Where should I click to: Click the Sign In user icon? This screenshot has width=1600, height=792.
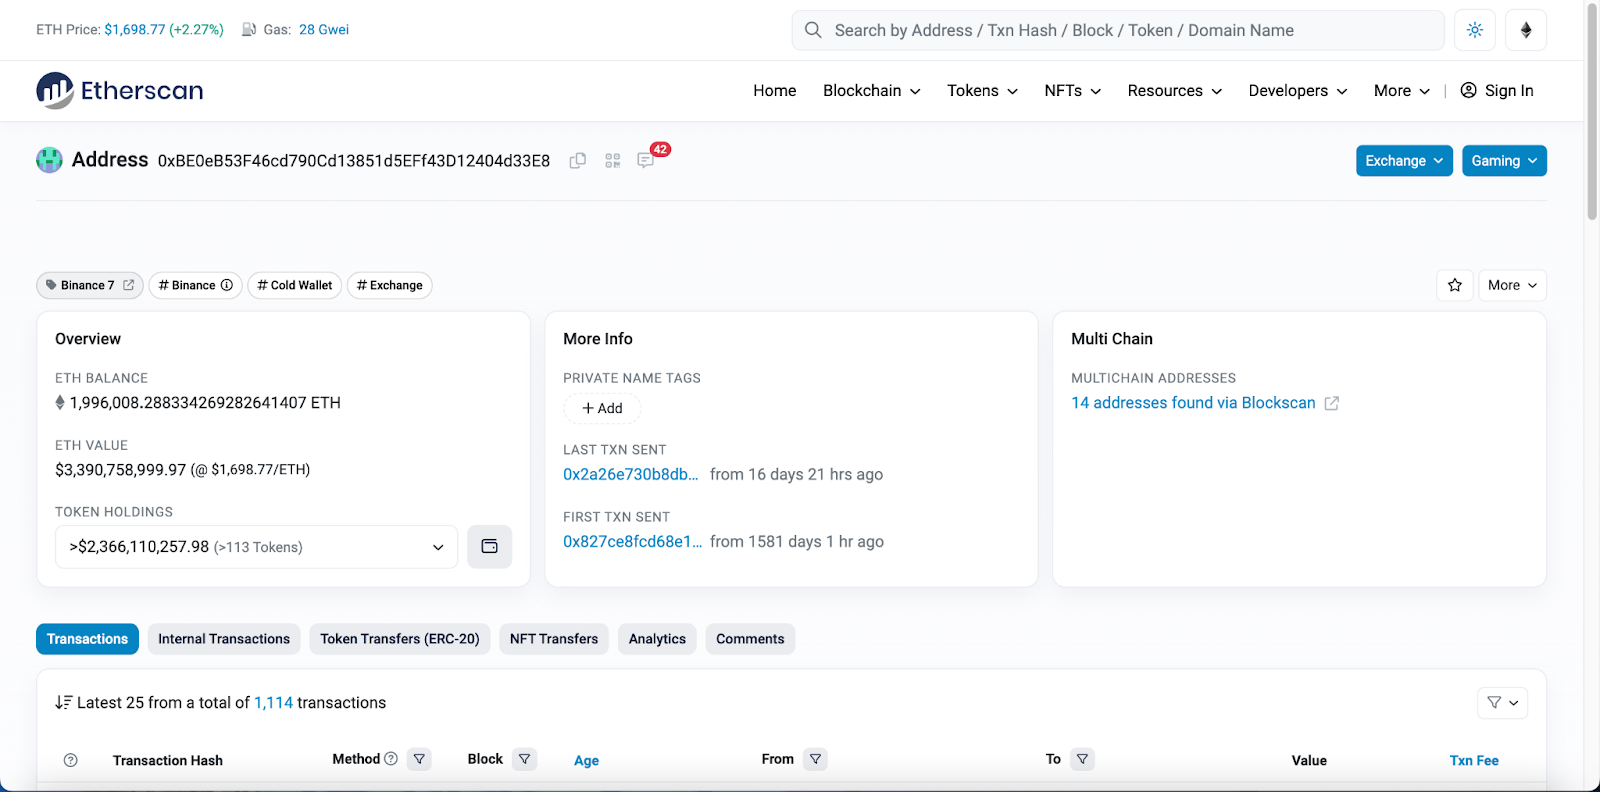tap(1469, 90)
